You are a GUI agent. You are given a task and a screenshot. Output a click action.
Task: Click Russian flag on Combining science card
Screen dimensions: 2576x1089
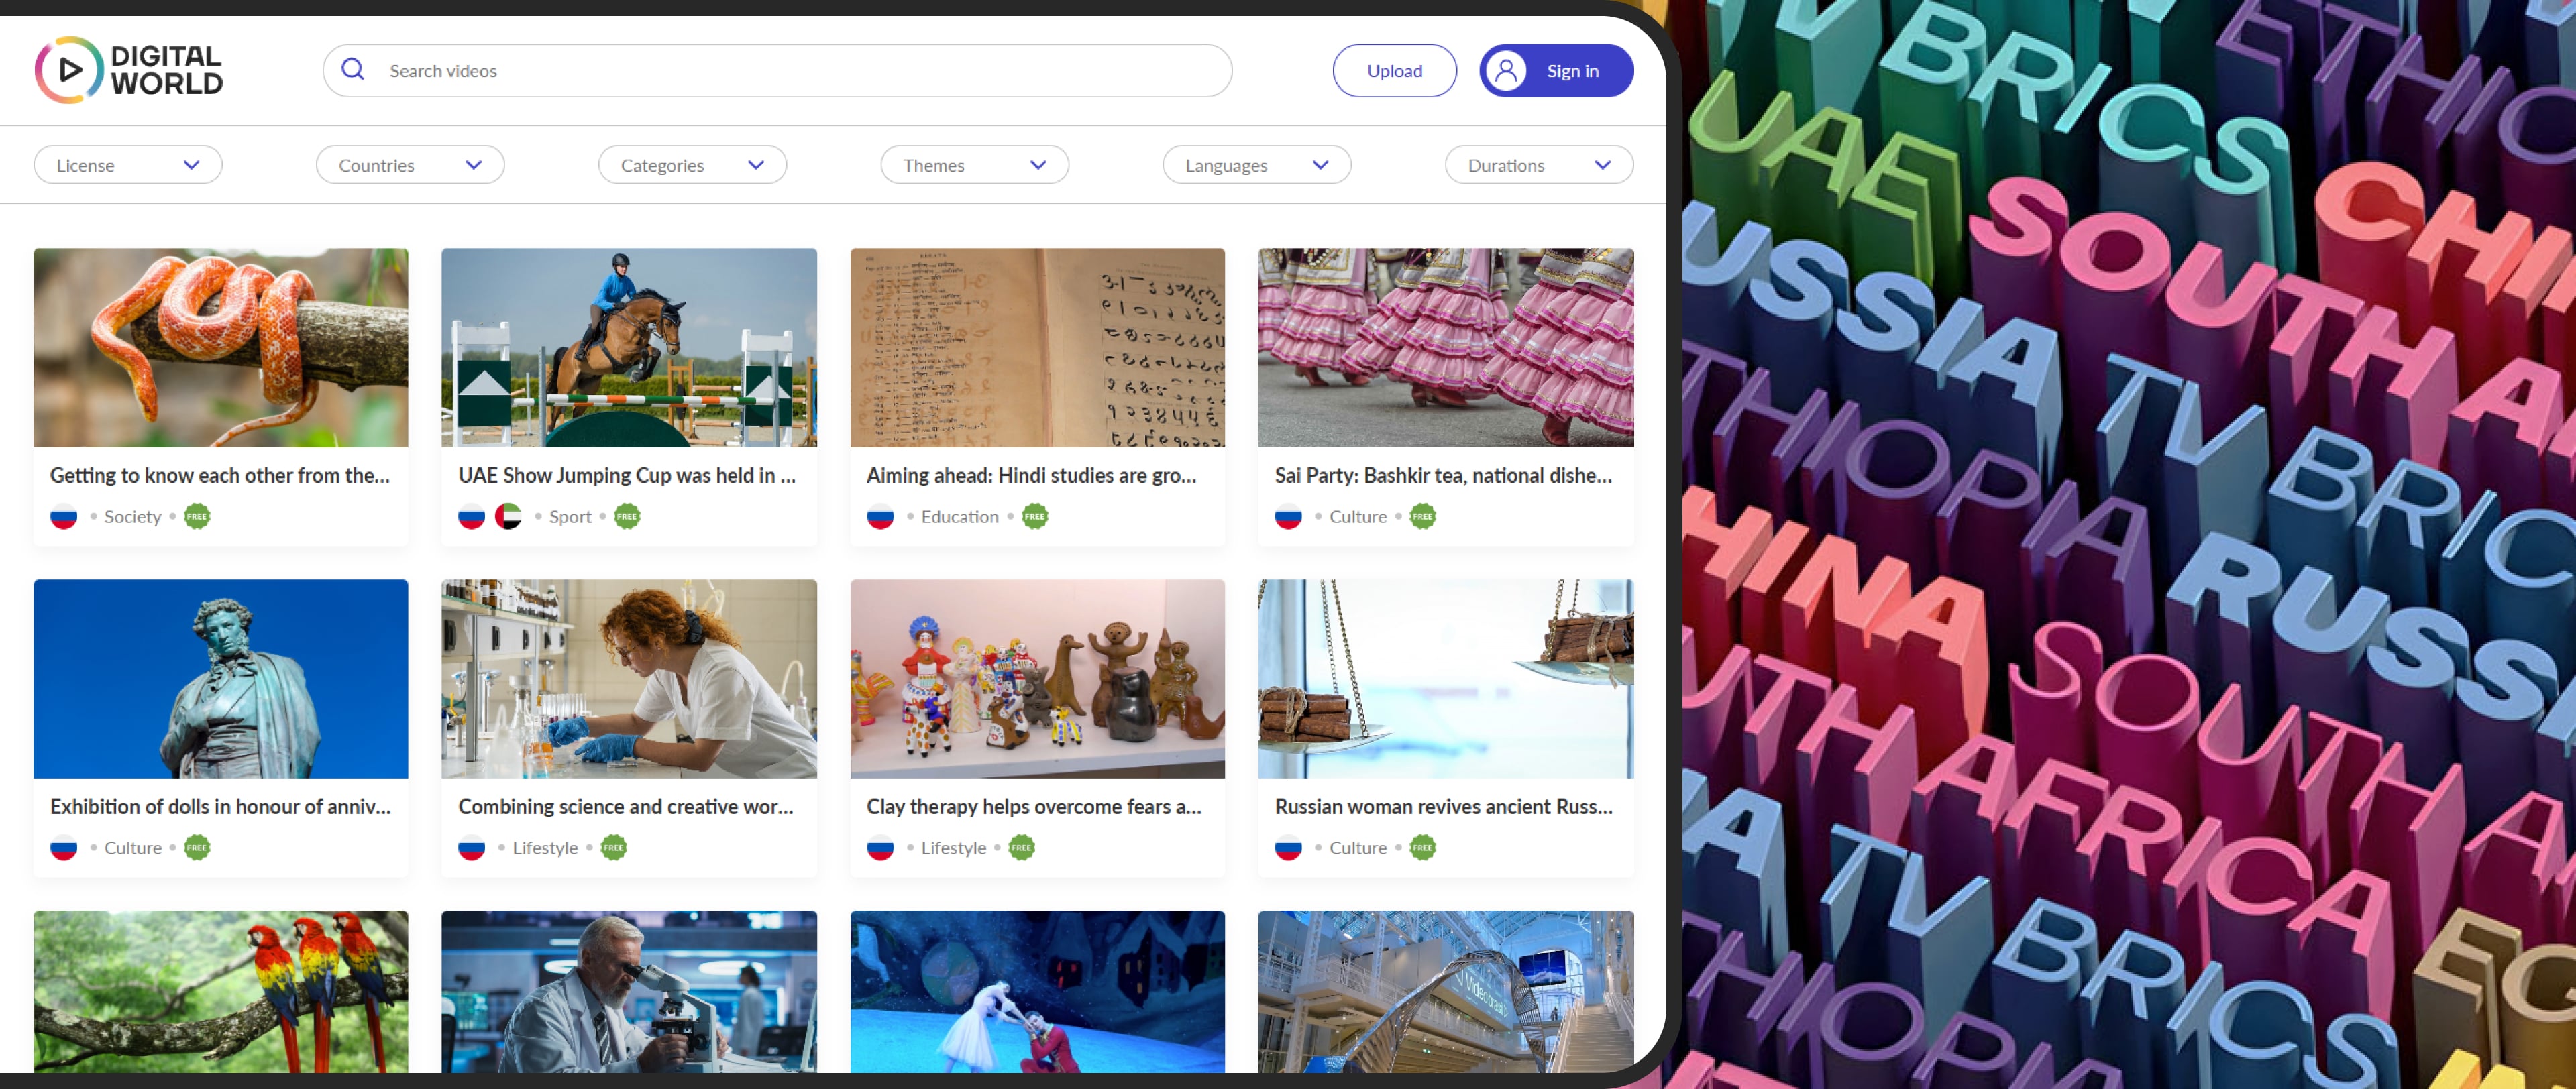(472, 848)
